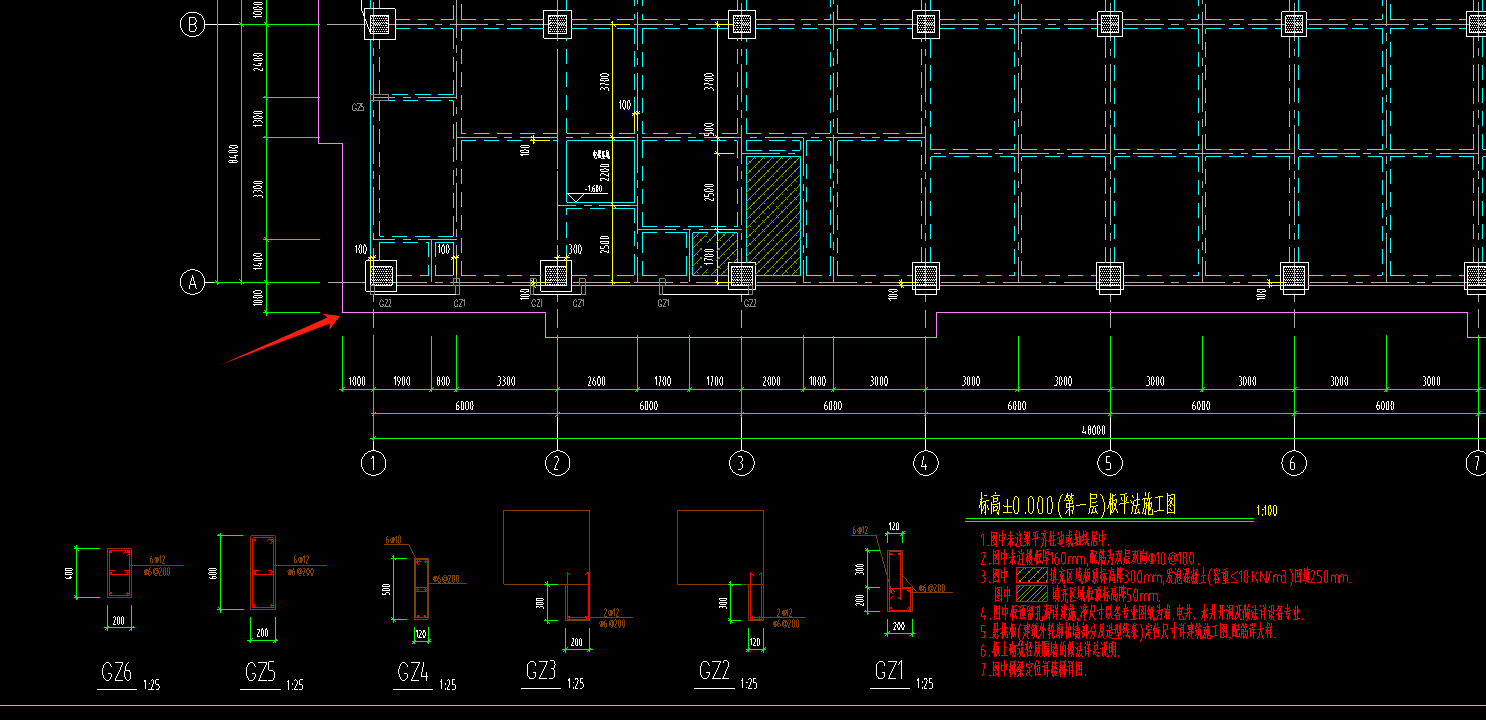Select grid axis bubble 2
Image resolution: width=1486 pixels, height=720 pixels.
click(557, 463)
